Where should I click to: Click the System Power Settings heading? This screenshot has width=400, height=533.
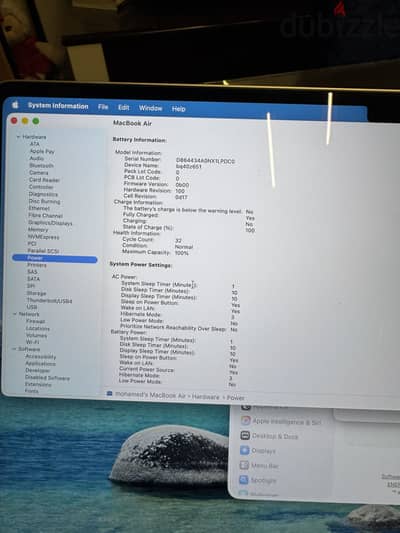(x=141, y=264)
